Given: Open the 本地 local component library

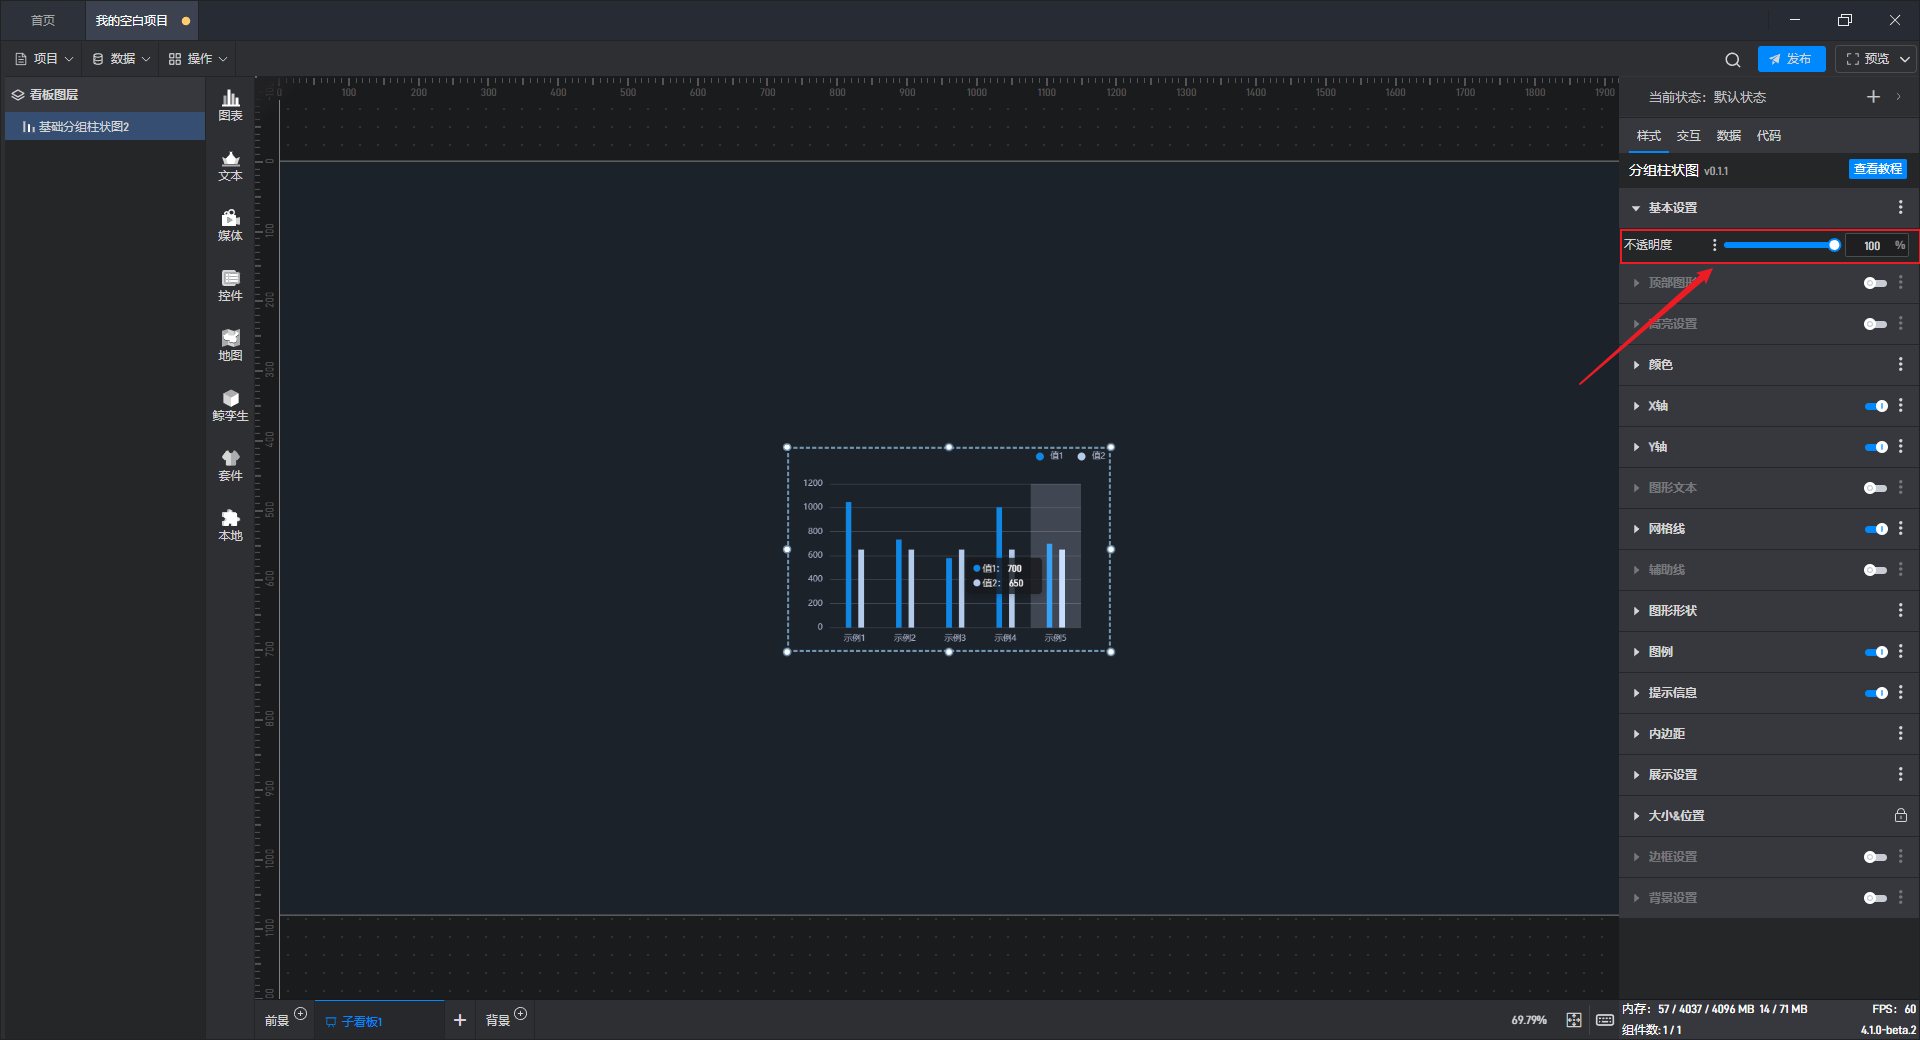Looking at the screenshot, I should [x=230, y=525].
